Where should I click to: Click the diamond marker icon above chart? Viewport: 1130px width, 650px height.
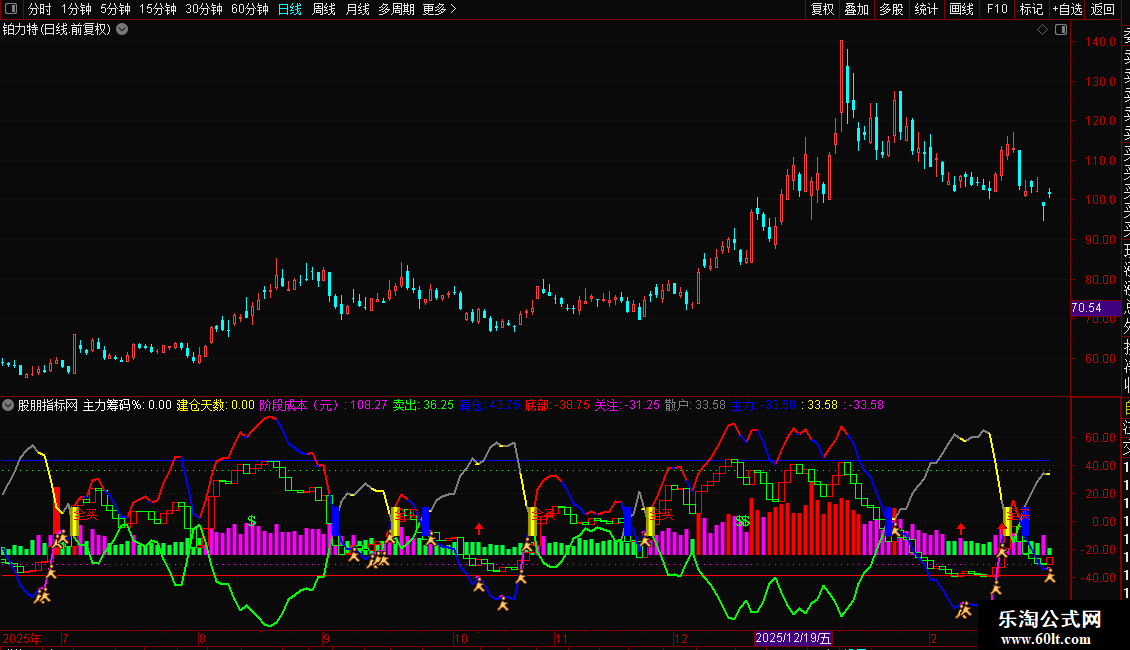click(x=1042, y=29)
